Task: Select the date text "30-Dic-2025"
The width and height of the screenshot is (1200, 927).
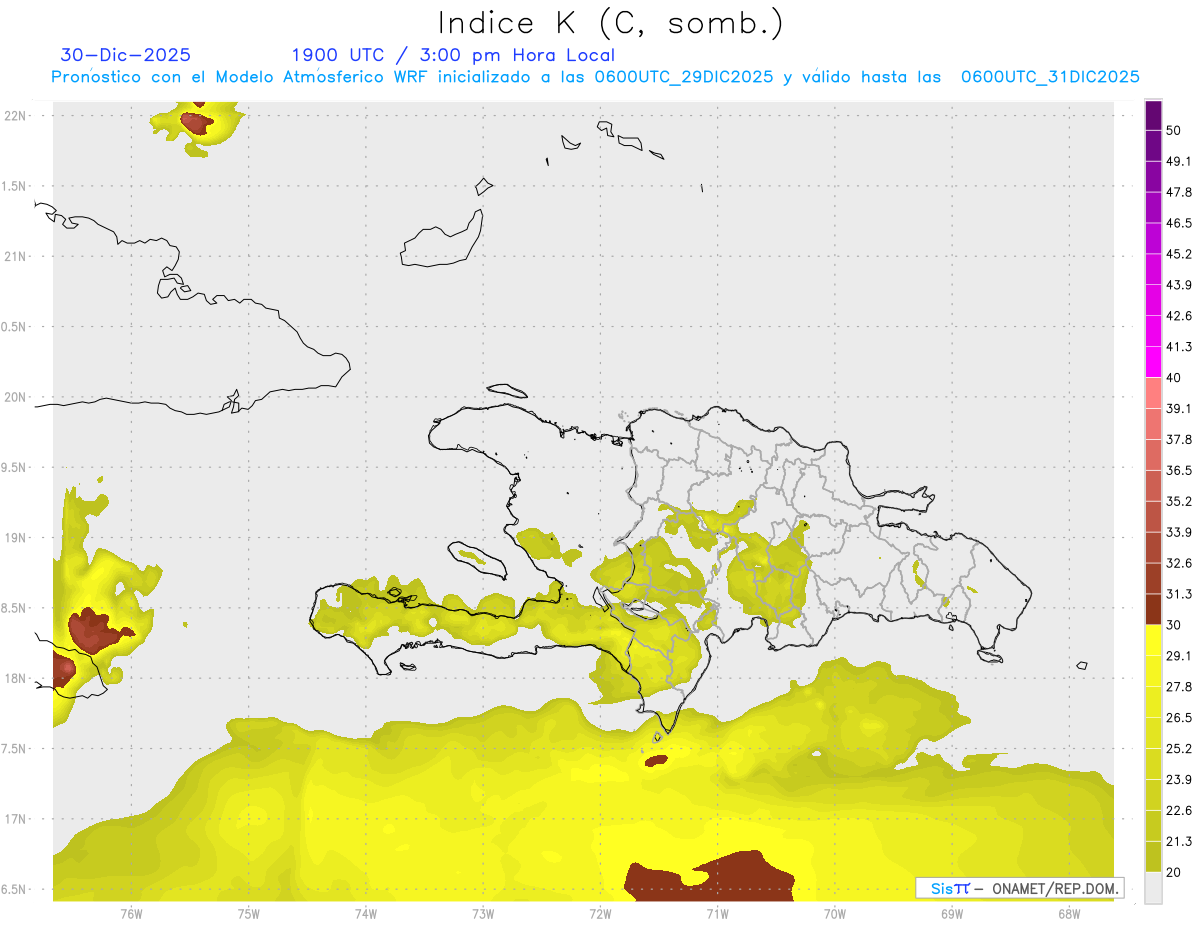Action: (126, 55)
